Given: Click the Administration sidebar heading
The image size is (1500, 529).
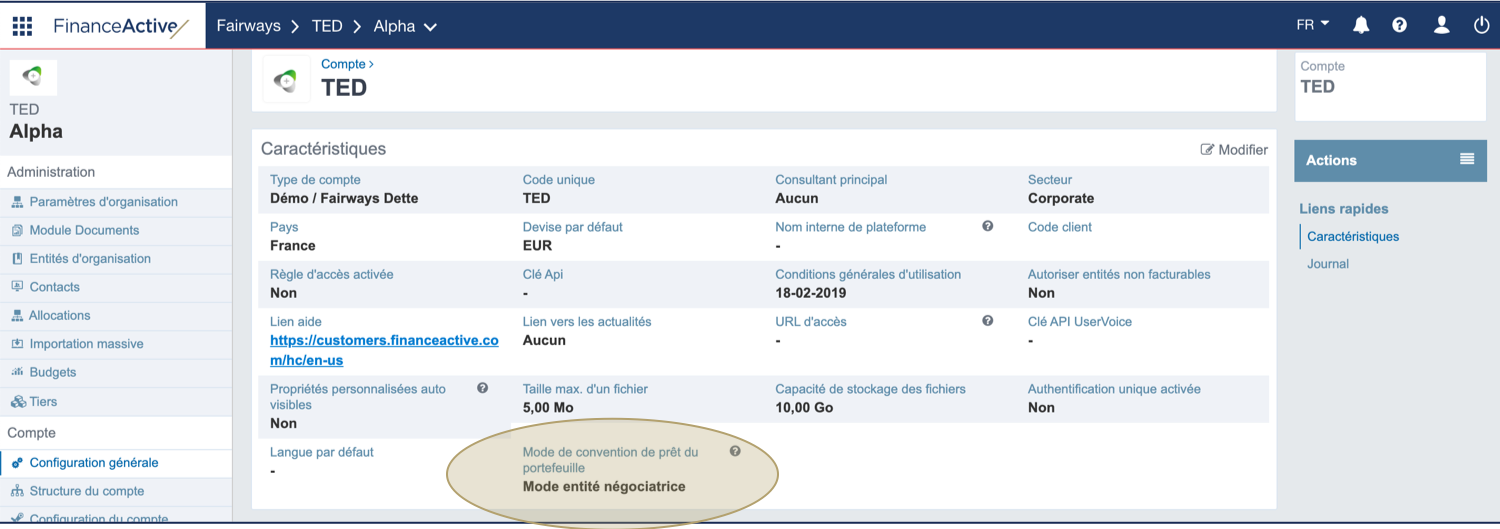Looking at the screenshot, I should (51, 172).
